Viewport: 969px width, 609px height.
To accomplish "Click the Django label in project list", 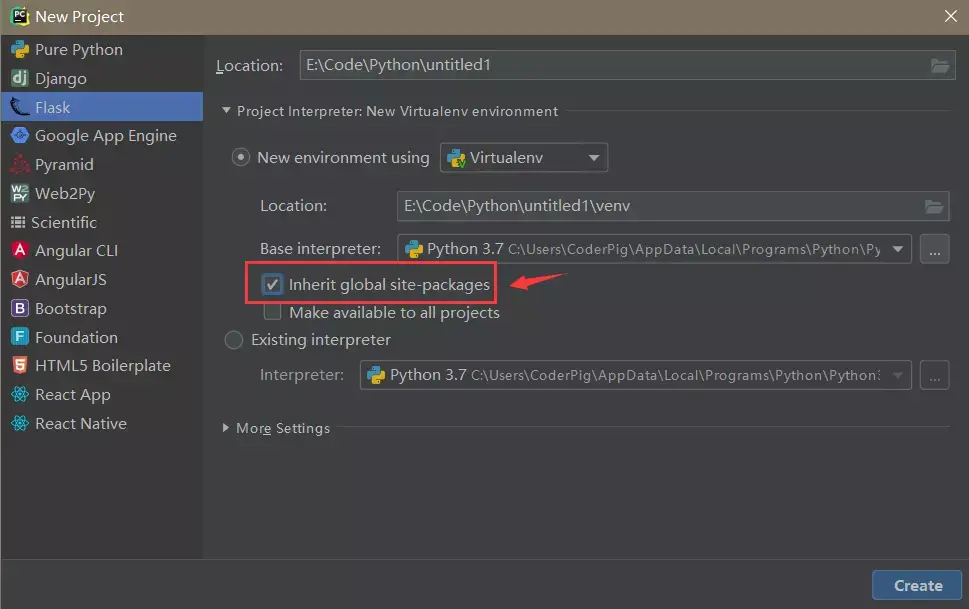I will point(61,79).
